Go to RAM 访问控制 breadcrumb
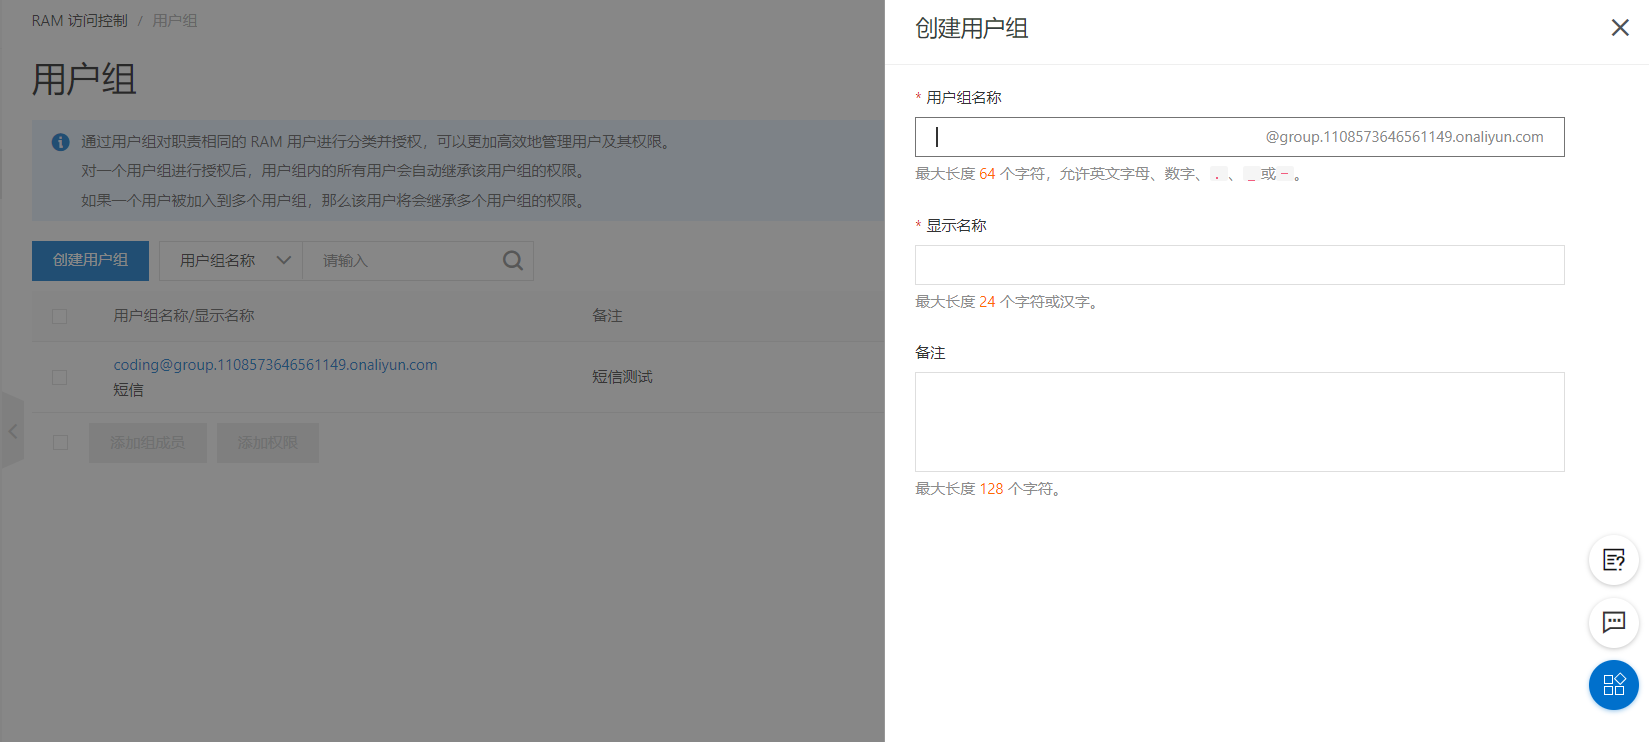Image resolution: width=1649 pixels, height=742 pixels. pyautogui.click(x=79, y=21)
